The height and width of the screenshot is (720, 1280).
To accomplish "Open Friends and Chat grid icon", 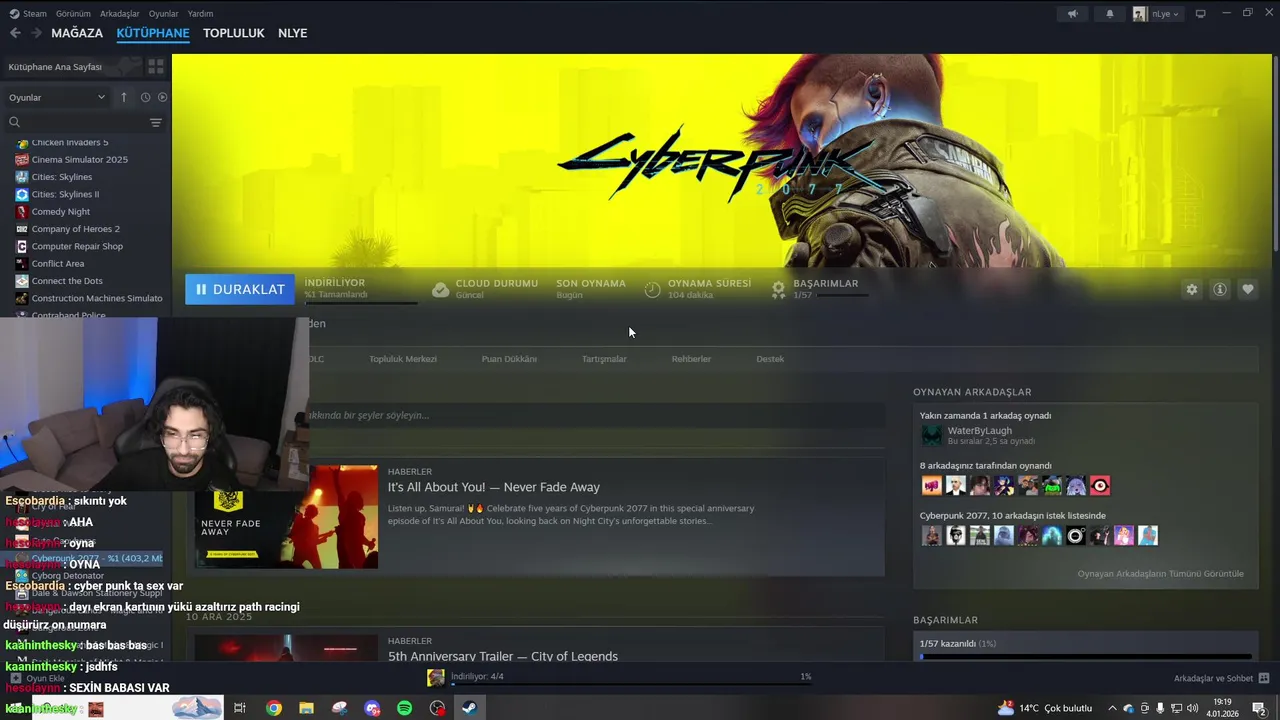I will (1263, 678).
